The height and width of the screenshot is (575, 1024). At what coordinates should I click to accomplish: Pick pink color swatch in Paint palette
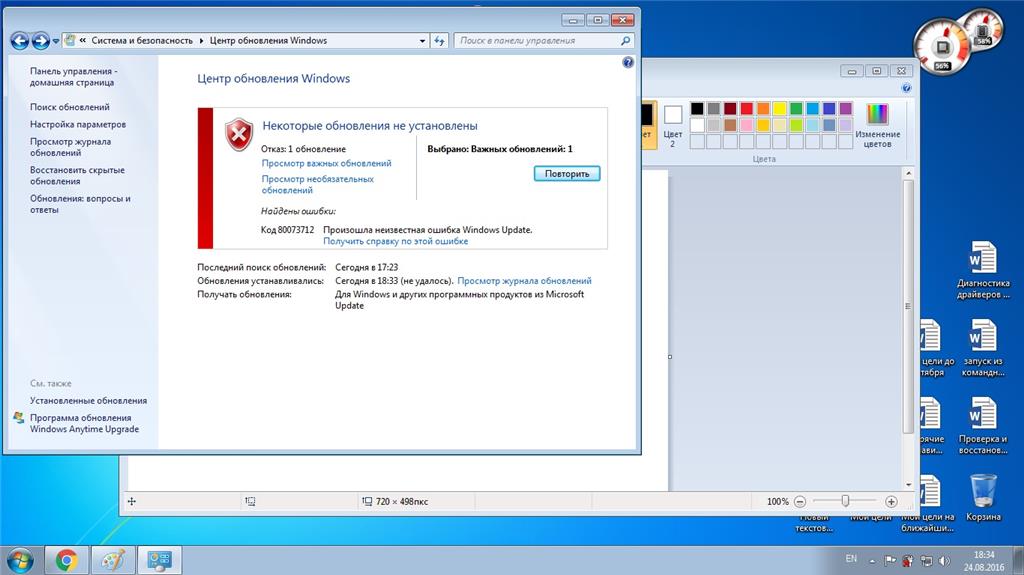pos(746,125)
